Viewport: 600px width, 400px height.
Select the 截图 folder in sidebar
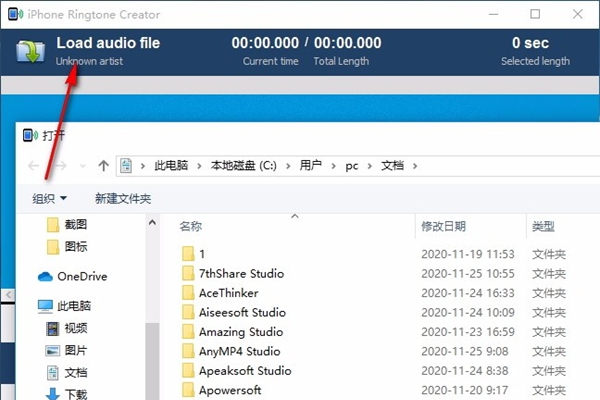(67, 225)
